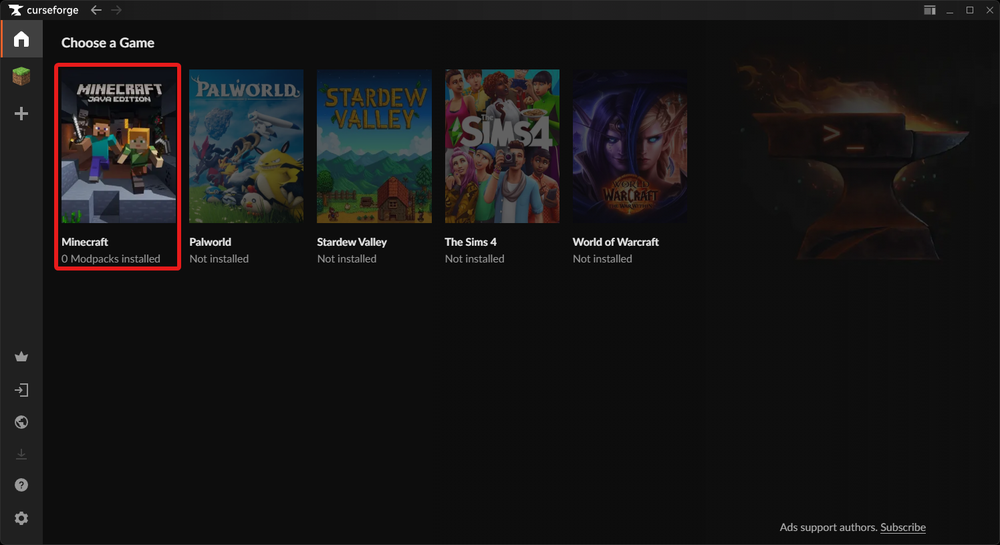The width and height of the screenshot is (1000, 545).
Task: Choose The Sims 4 game cover
Action: (502, 146)
